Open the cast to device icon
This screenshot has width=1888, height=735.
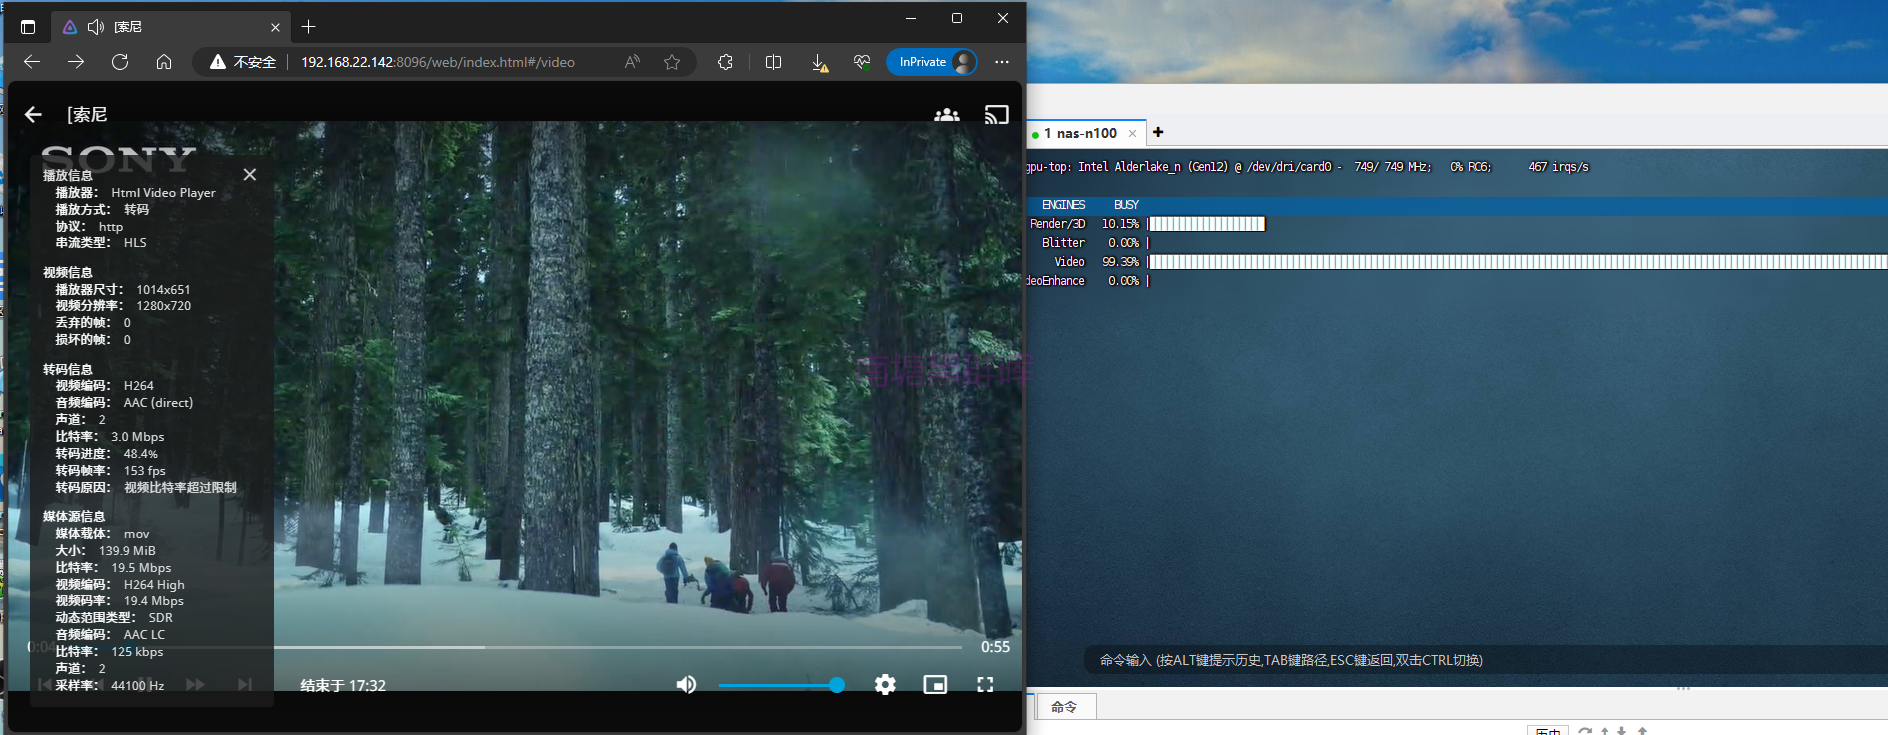pyautogui.click(x=997, y=115)
